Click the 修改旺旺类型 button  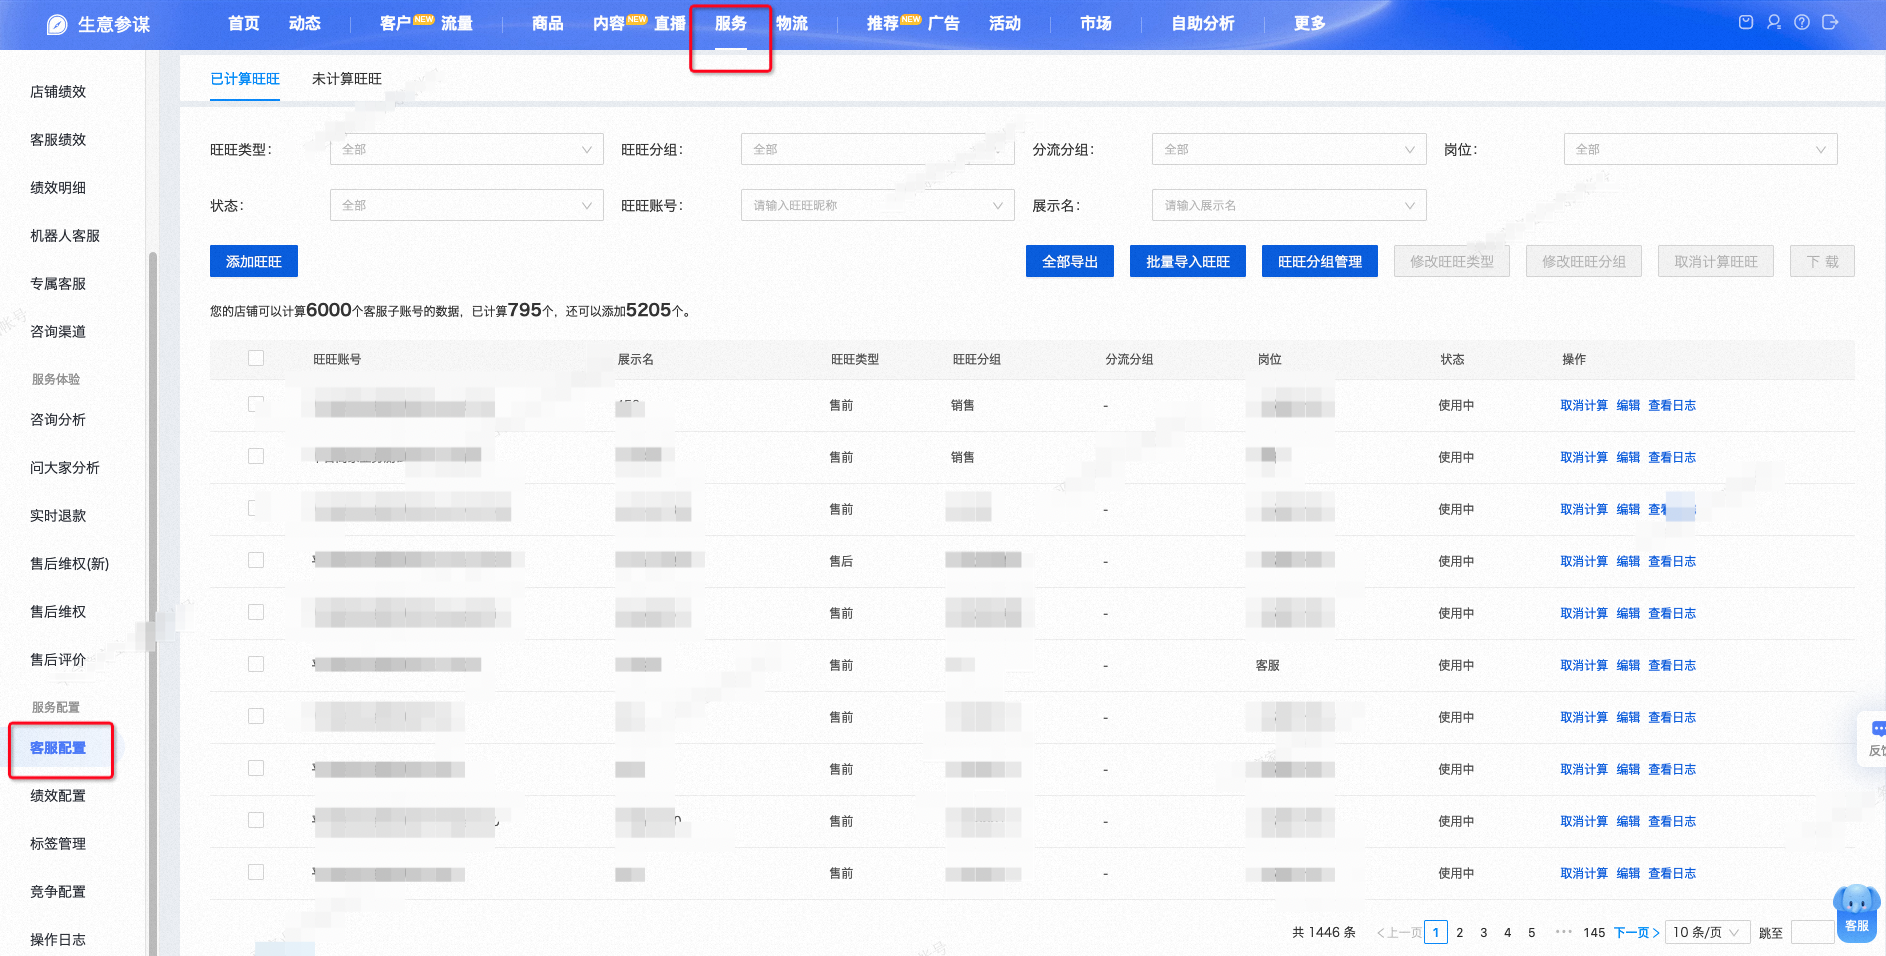(1452, 261)
